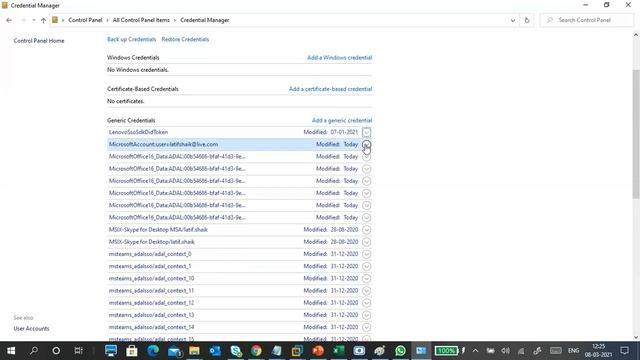Image resolution: width=640 pixels, height=360 pixels.
Task: Open File Explorer on taskbar
Action: click(x=194, y=351)
